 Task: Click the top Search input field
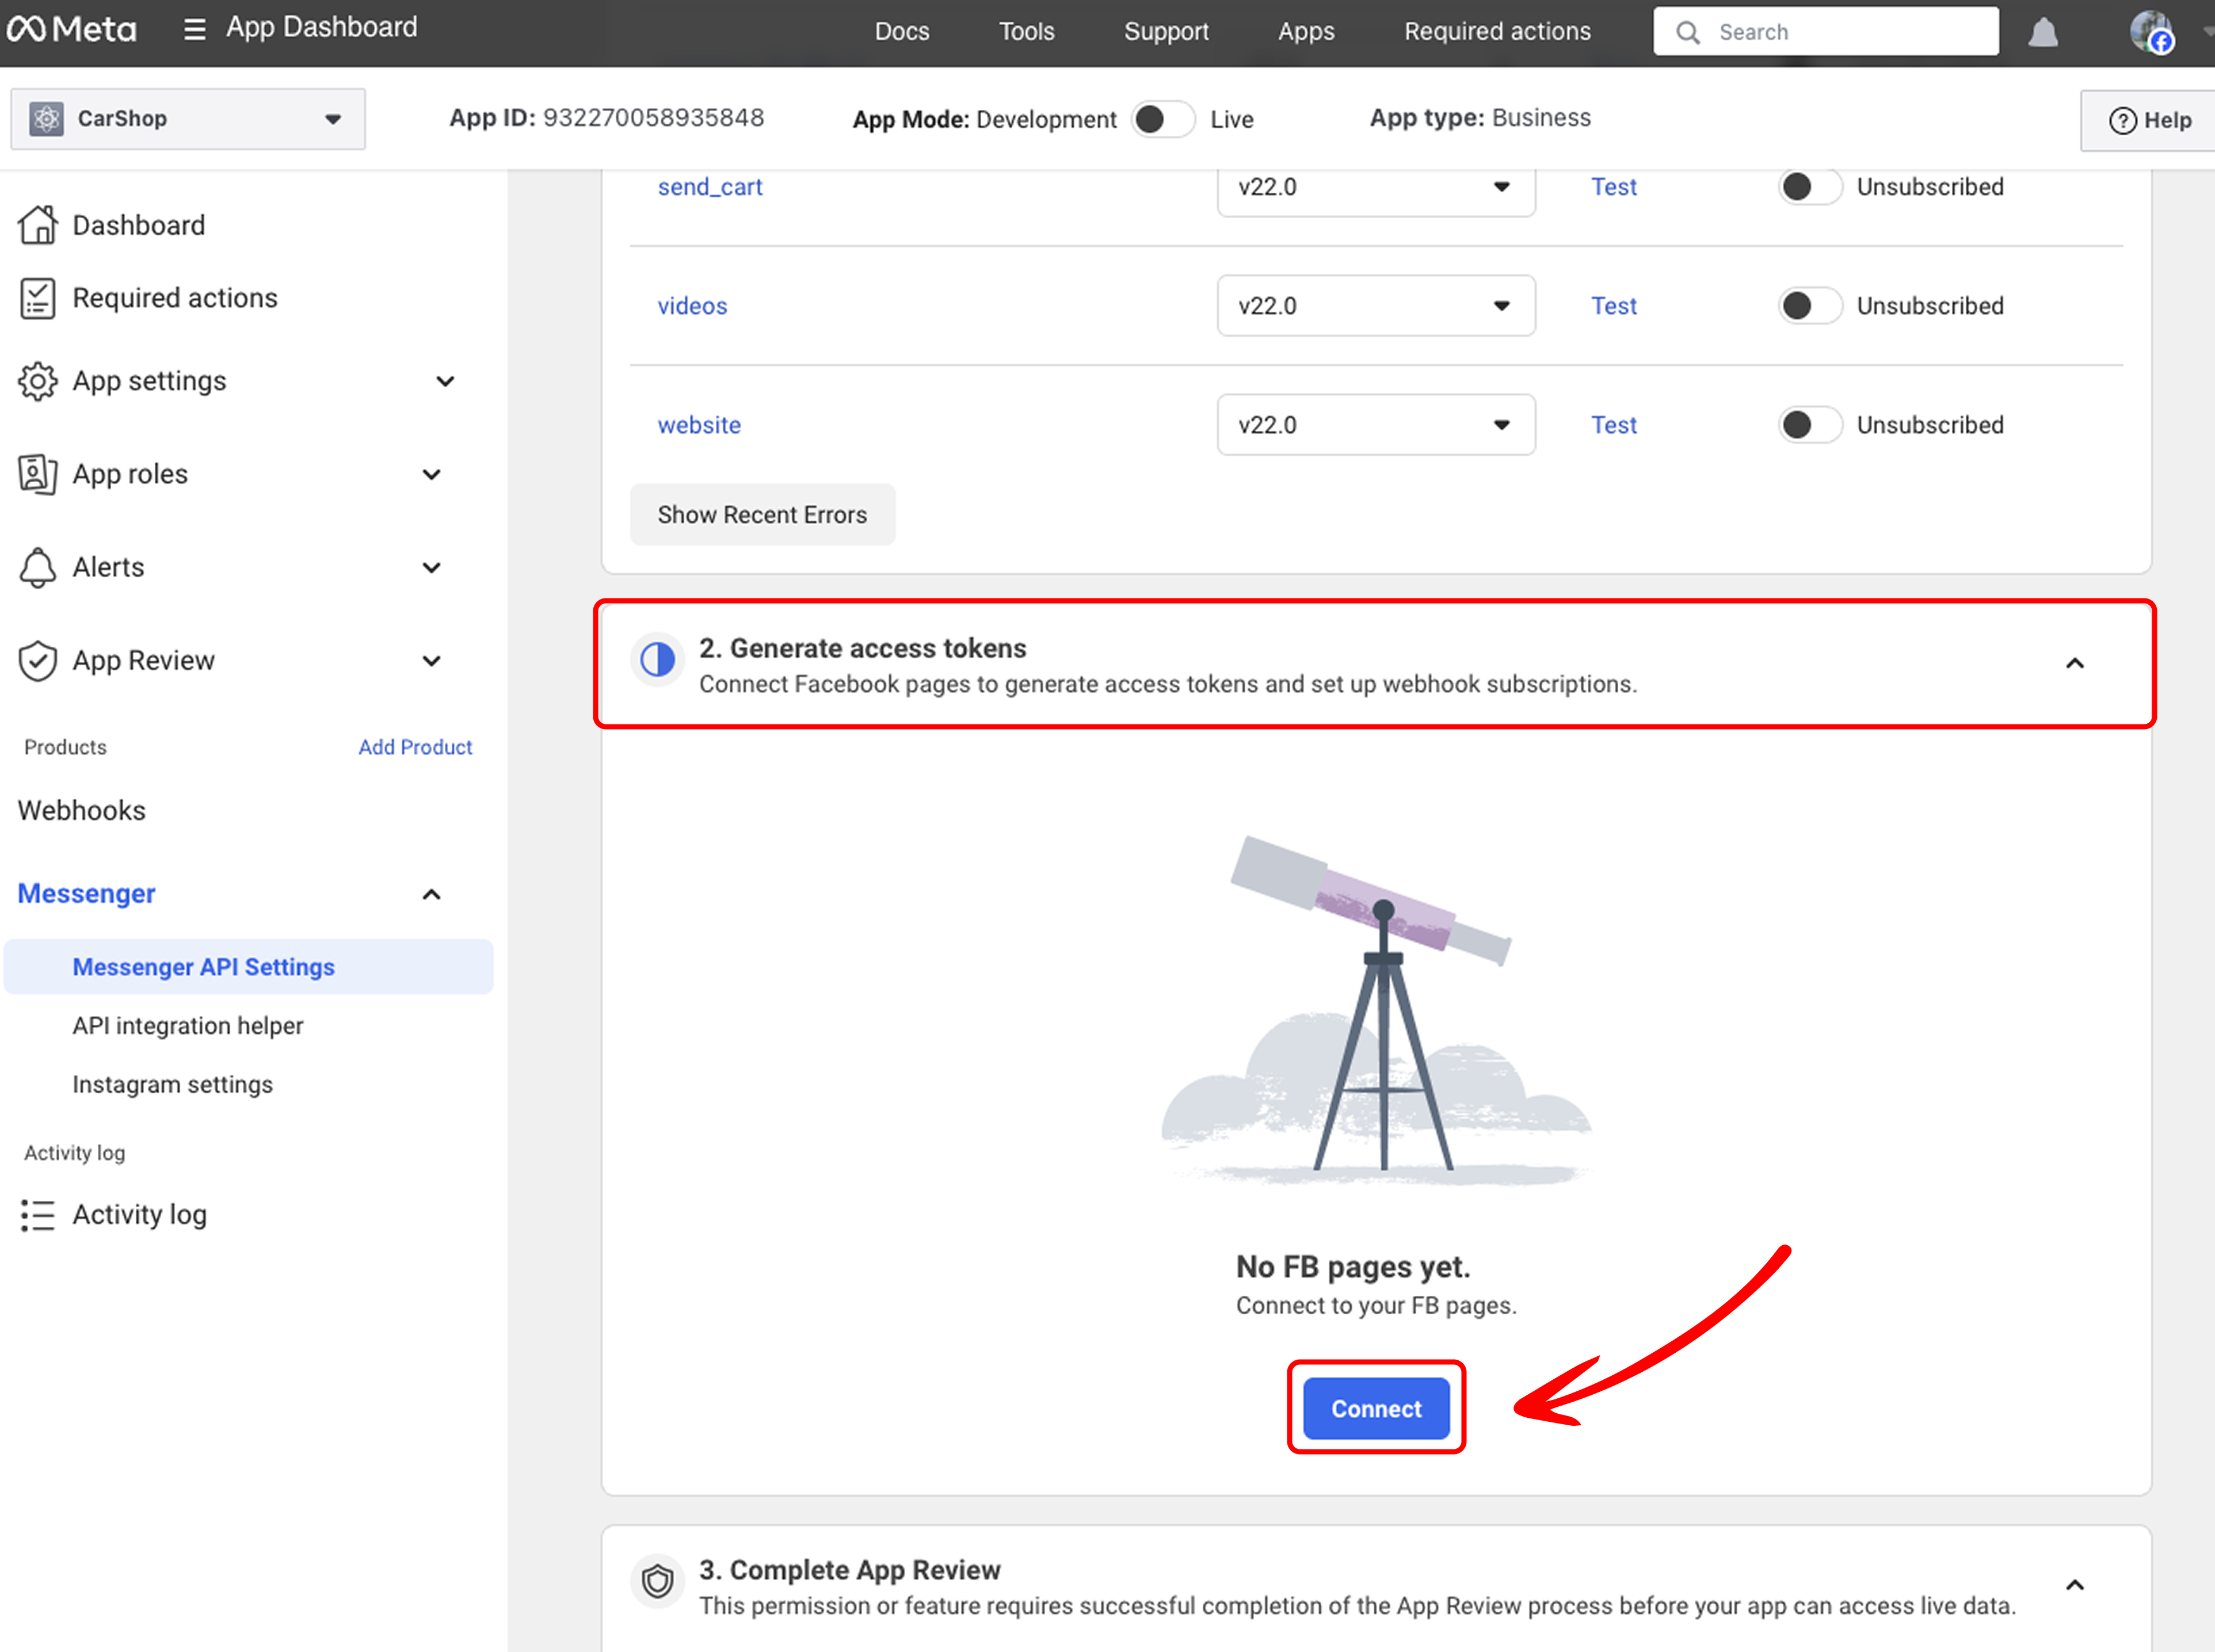coord(1826,32)
